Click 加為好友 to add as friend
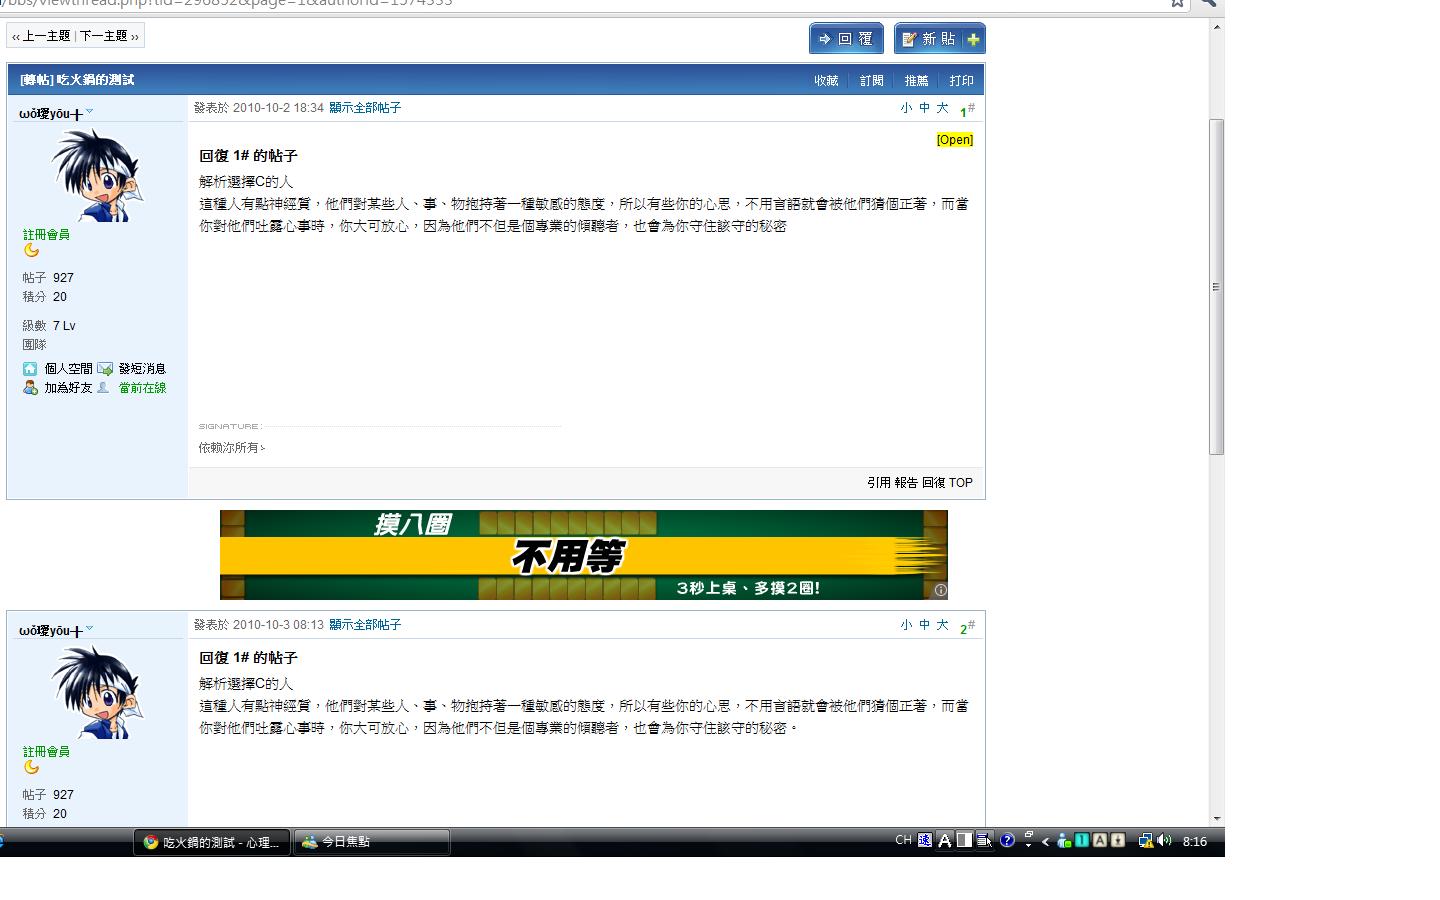Image resolution: width=1440 pixels, height=900 pixels. (68, 388)
